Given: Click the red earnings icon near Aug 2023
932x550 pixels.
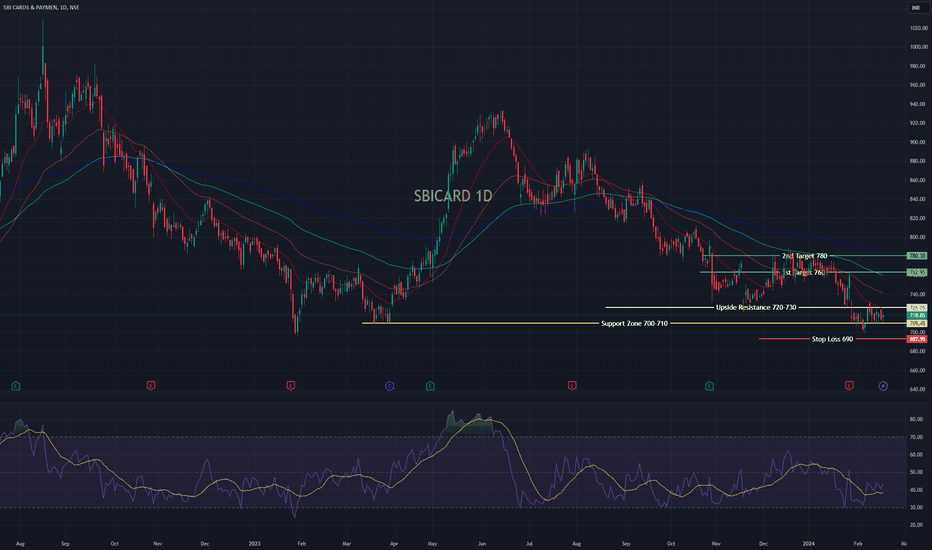Looking at the screenshot, I should tap(572, 386).
